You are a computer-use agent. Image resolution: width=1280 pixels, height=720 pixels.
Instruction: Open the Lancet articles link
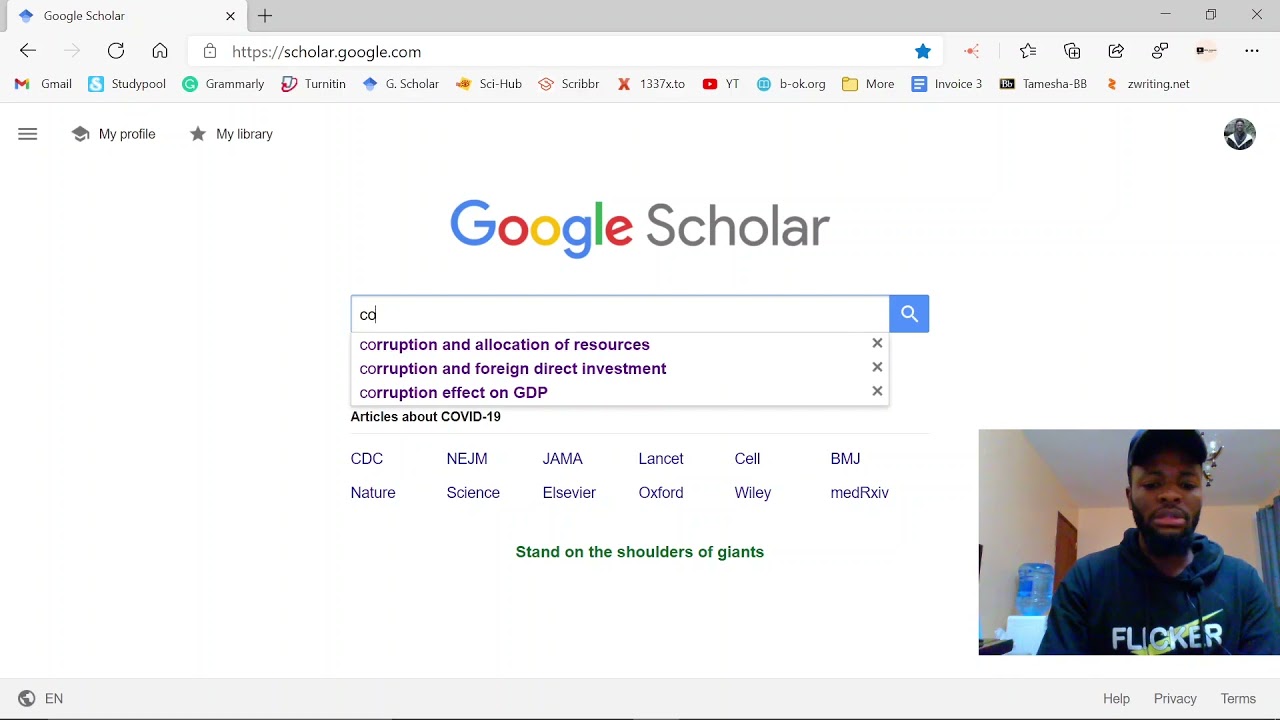coord(661,458)
